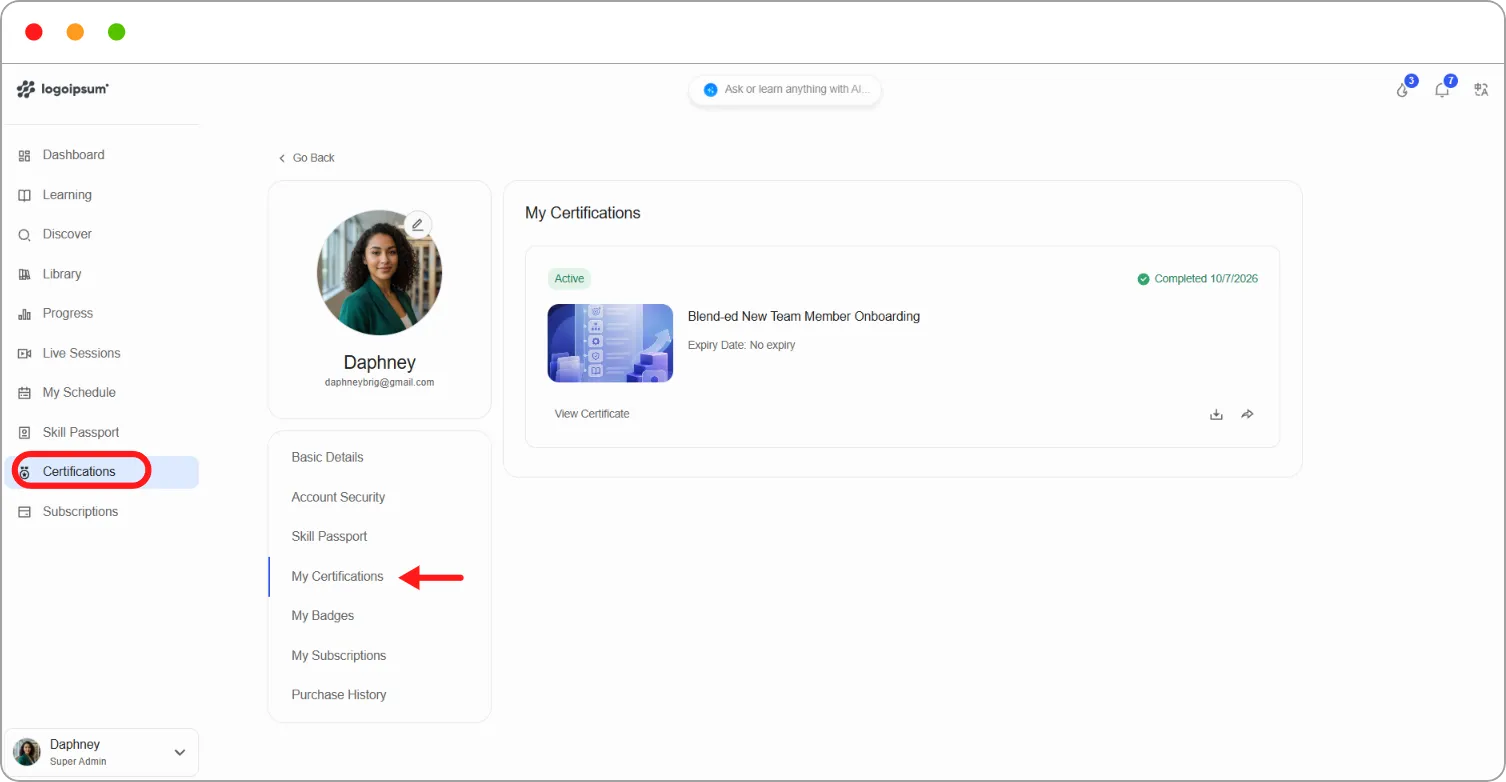Click the orange minimize window button
The width and height of the screenshot is (1506, 782).
[x=75, y=32]
